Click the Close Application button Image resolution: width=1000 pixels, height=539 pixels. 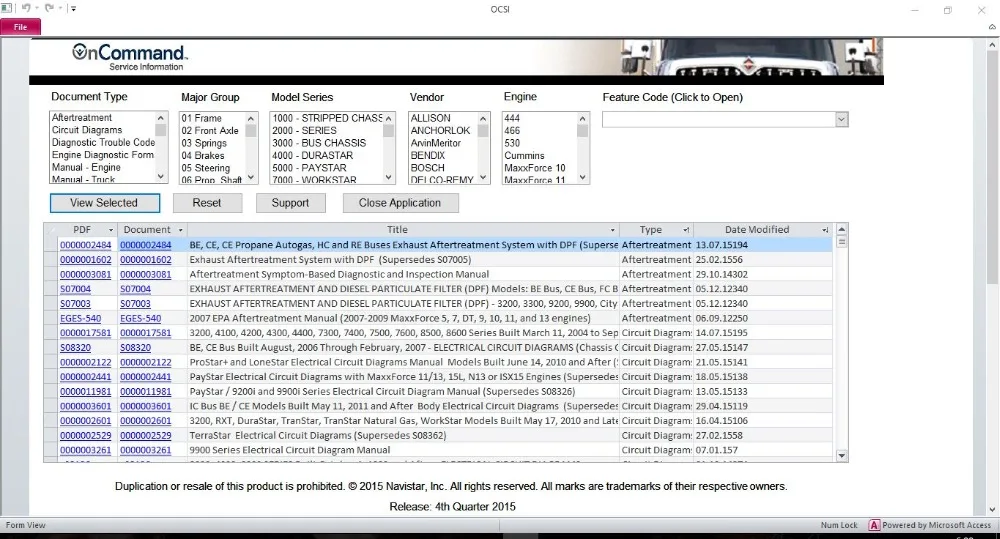pos(400,203)
